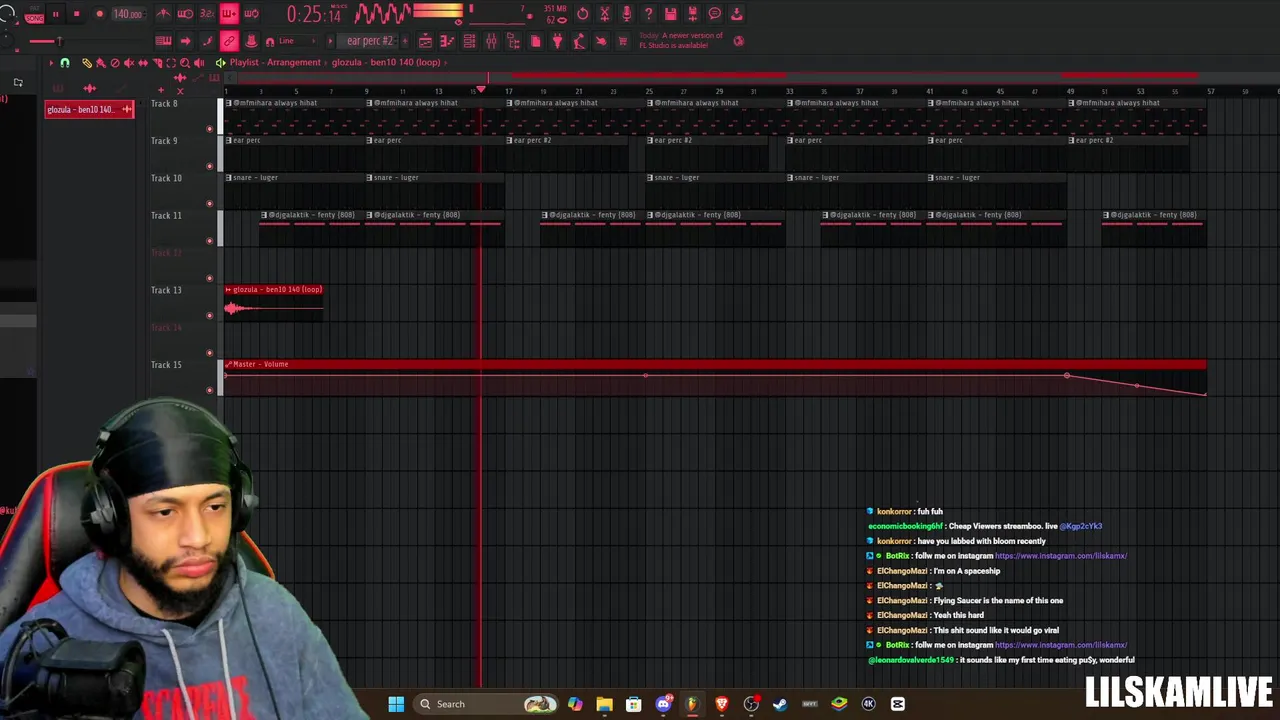The height and width of the screenshot is (720, 1280).
Task: Pick the Zoom magnifier tool in playlist
Action: (185, 63)
